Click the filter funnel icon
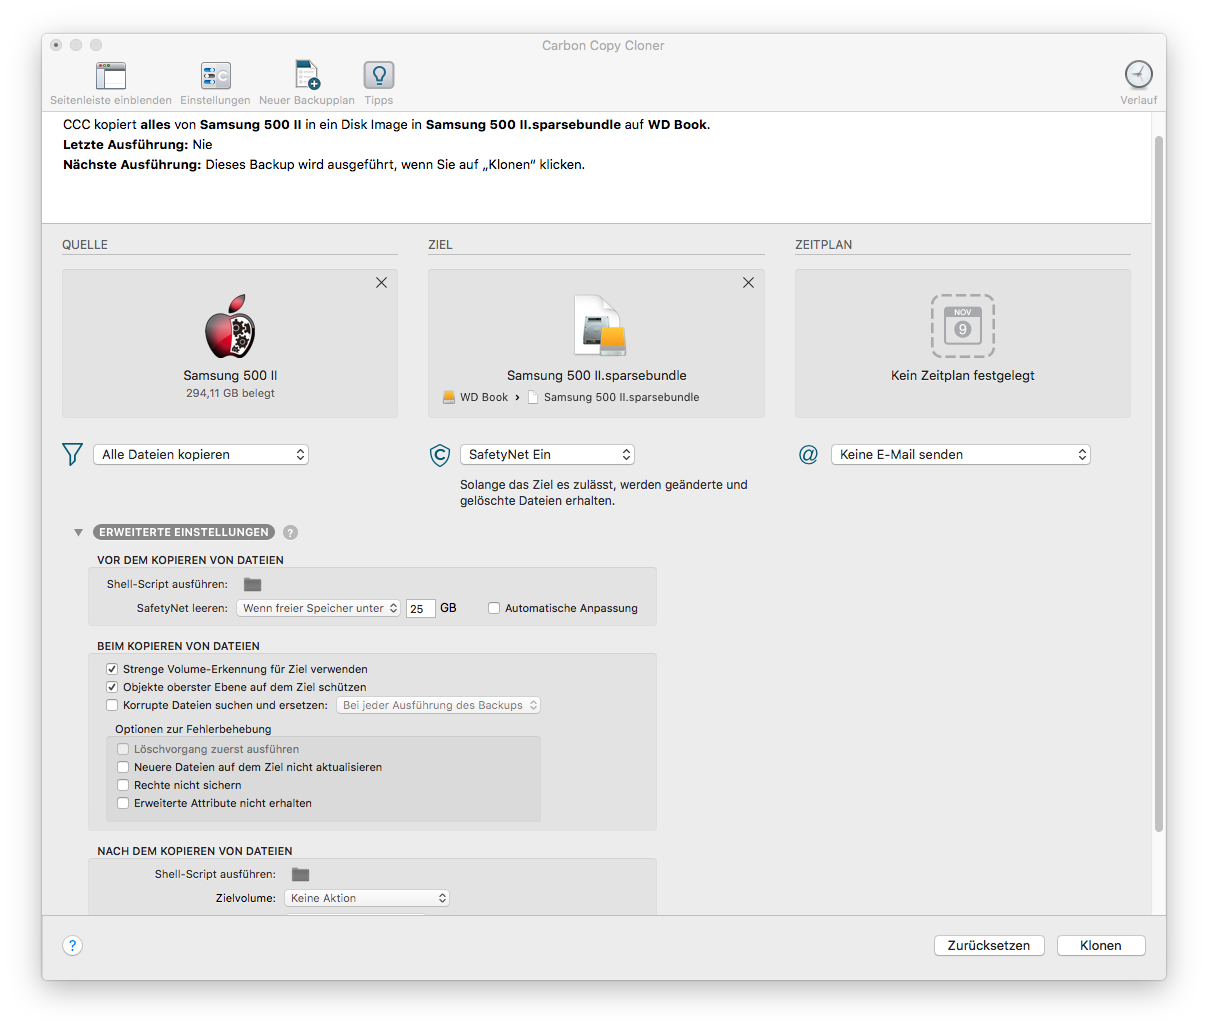 [72, 455]
